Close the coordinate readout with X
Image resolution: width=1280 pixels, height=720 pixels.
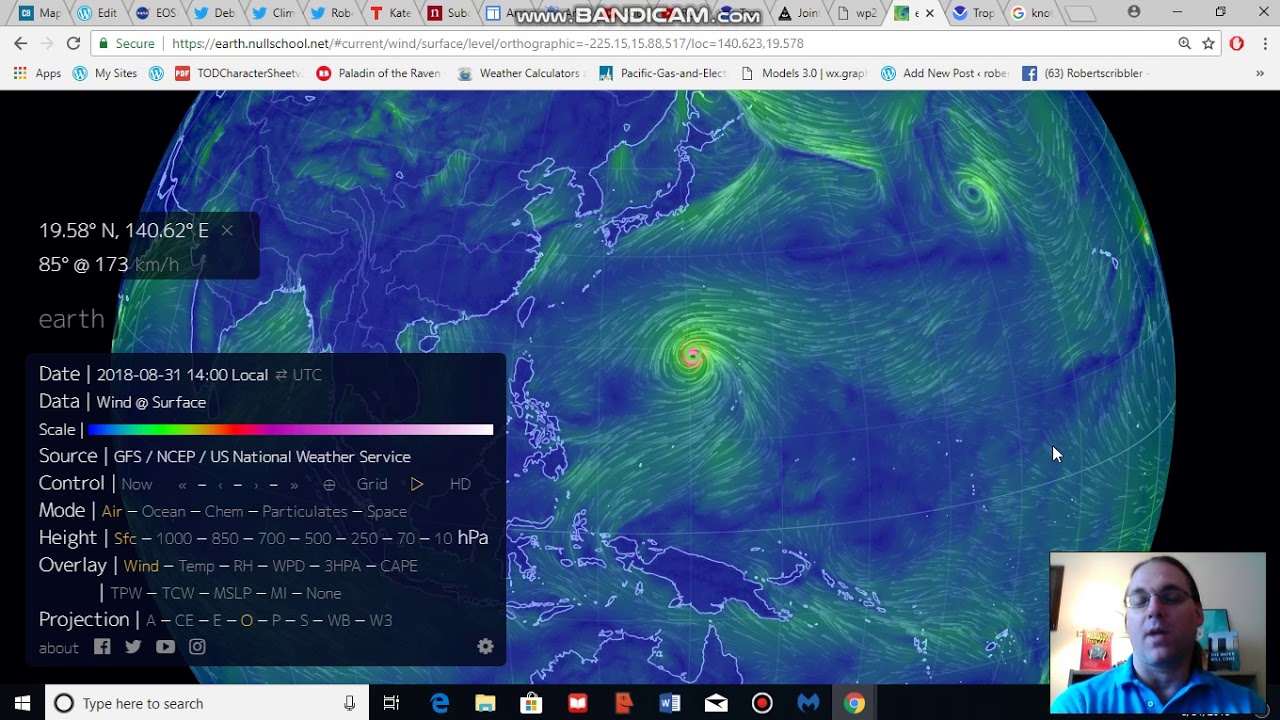[227, 230]
